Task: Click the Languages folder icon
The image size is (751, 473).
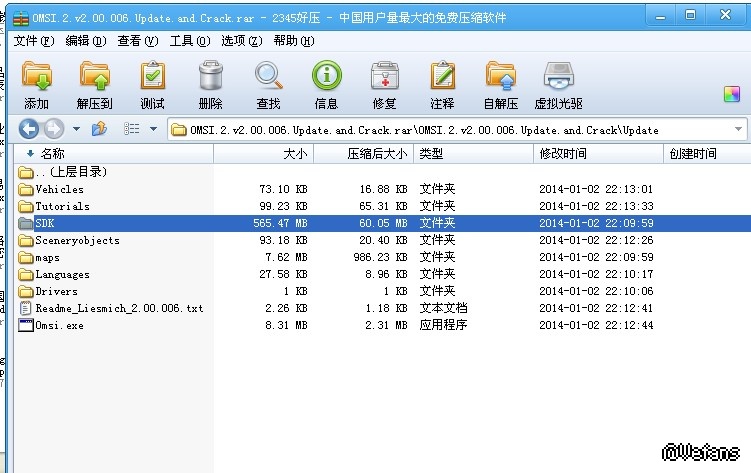Action: click(25, 274)
